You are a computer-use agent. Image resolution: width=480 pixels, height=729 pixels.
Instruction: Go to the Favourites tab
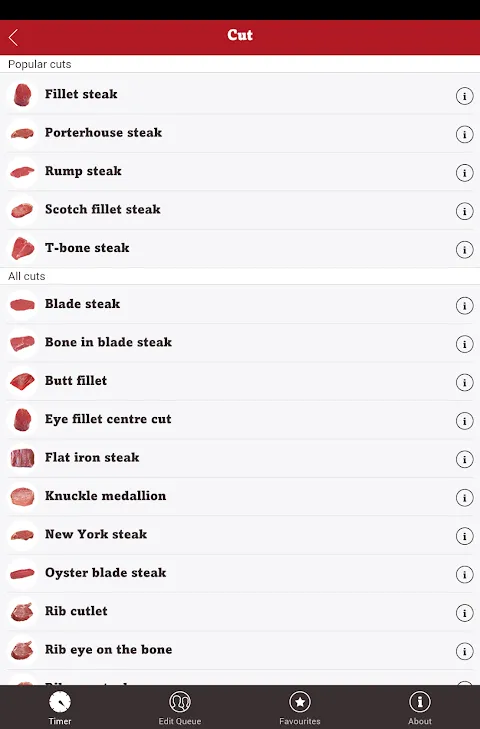300,708
